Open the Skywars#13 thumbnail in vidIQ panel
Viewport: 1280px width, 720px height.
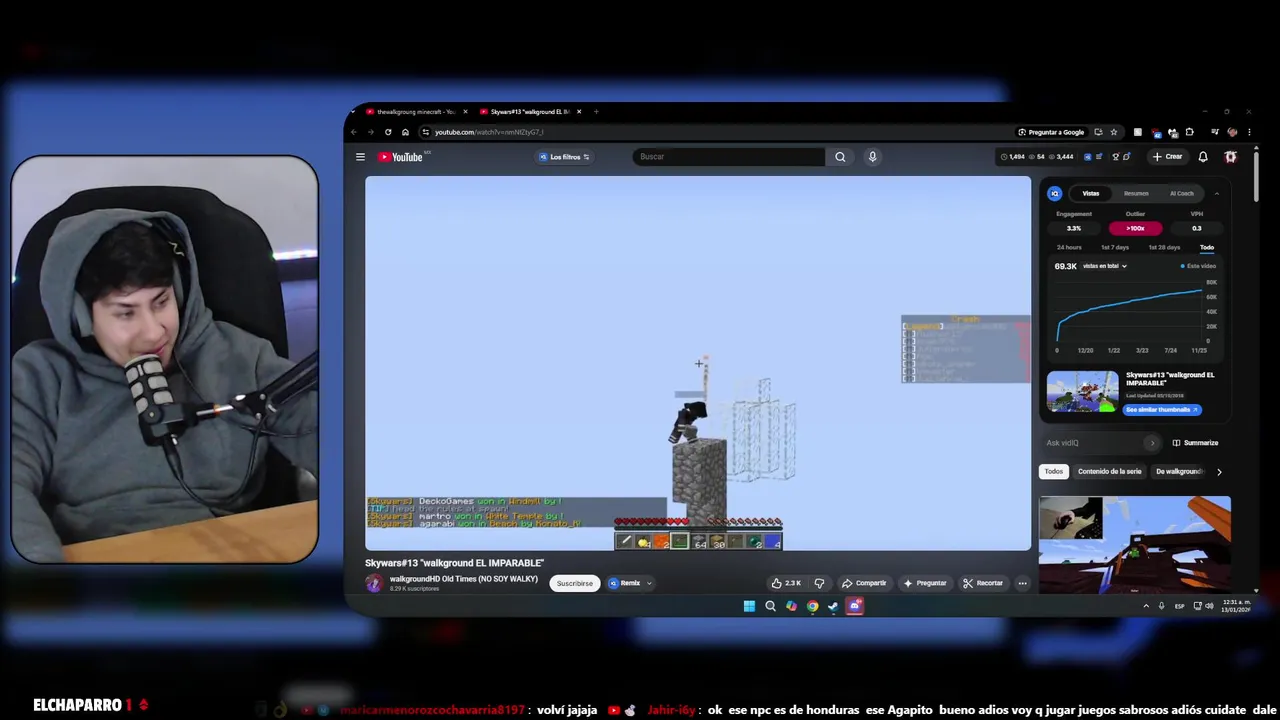1083,392
